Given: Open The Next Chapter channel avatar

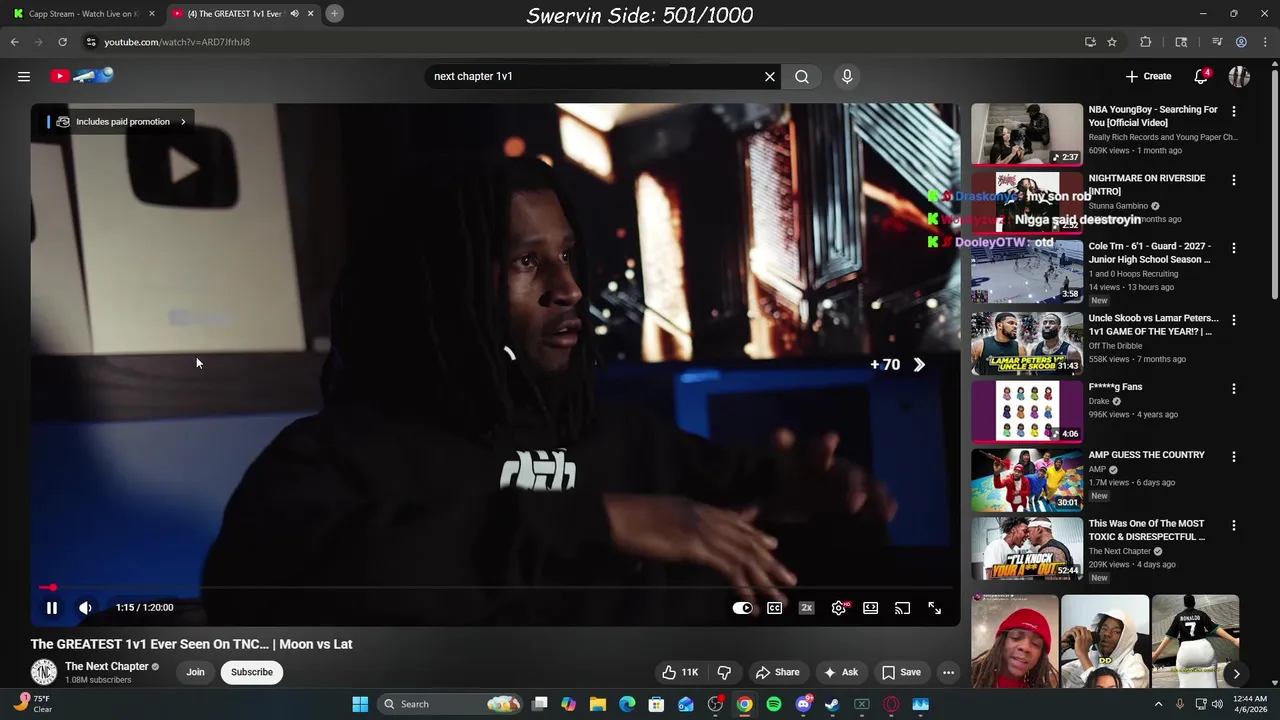Looking at the screenshot, I should (x=44, y=672).
